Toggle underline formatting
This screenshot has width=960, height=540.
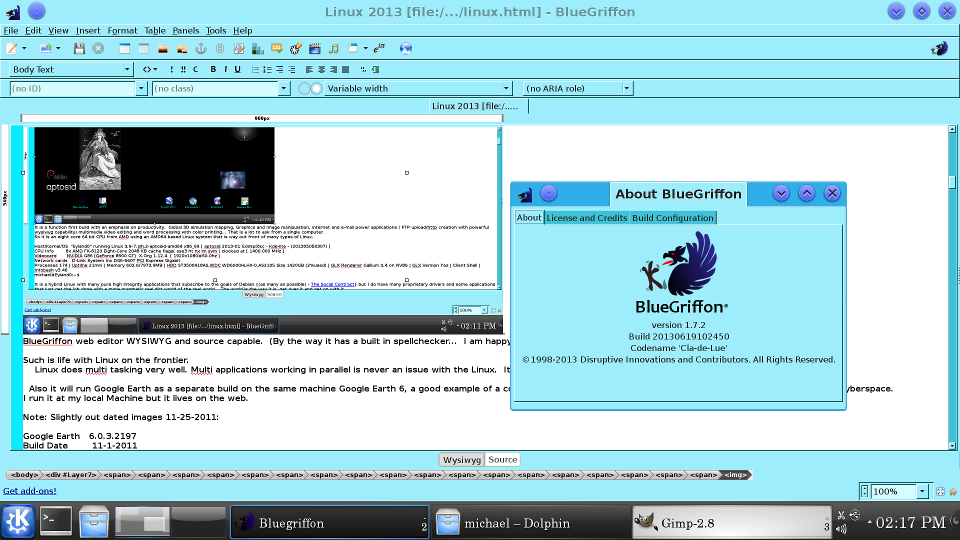[238, 70]
